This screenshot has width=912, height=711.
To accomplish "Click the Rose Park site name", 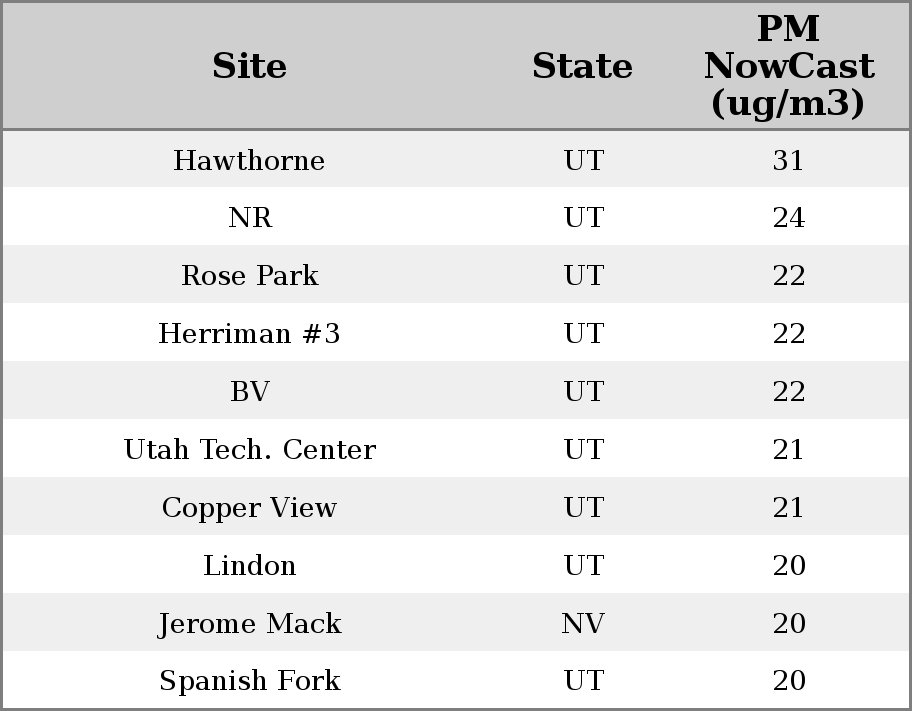I will [249, 276].
